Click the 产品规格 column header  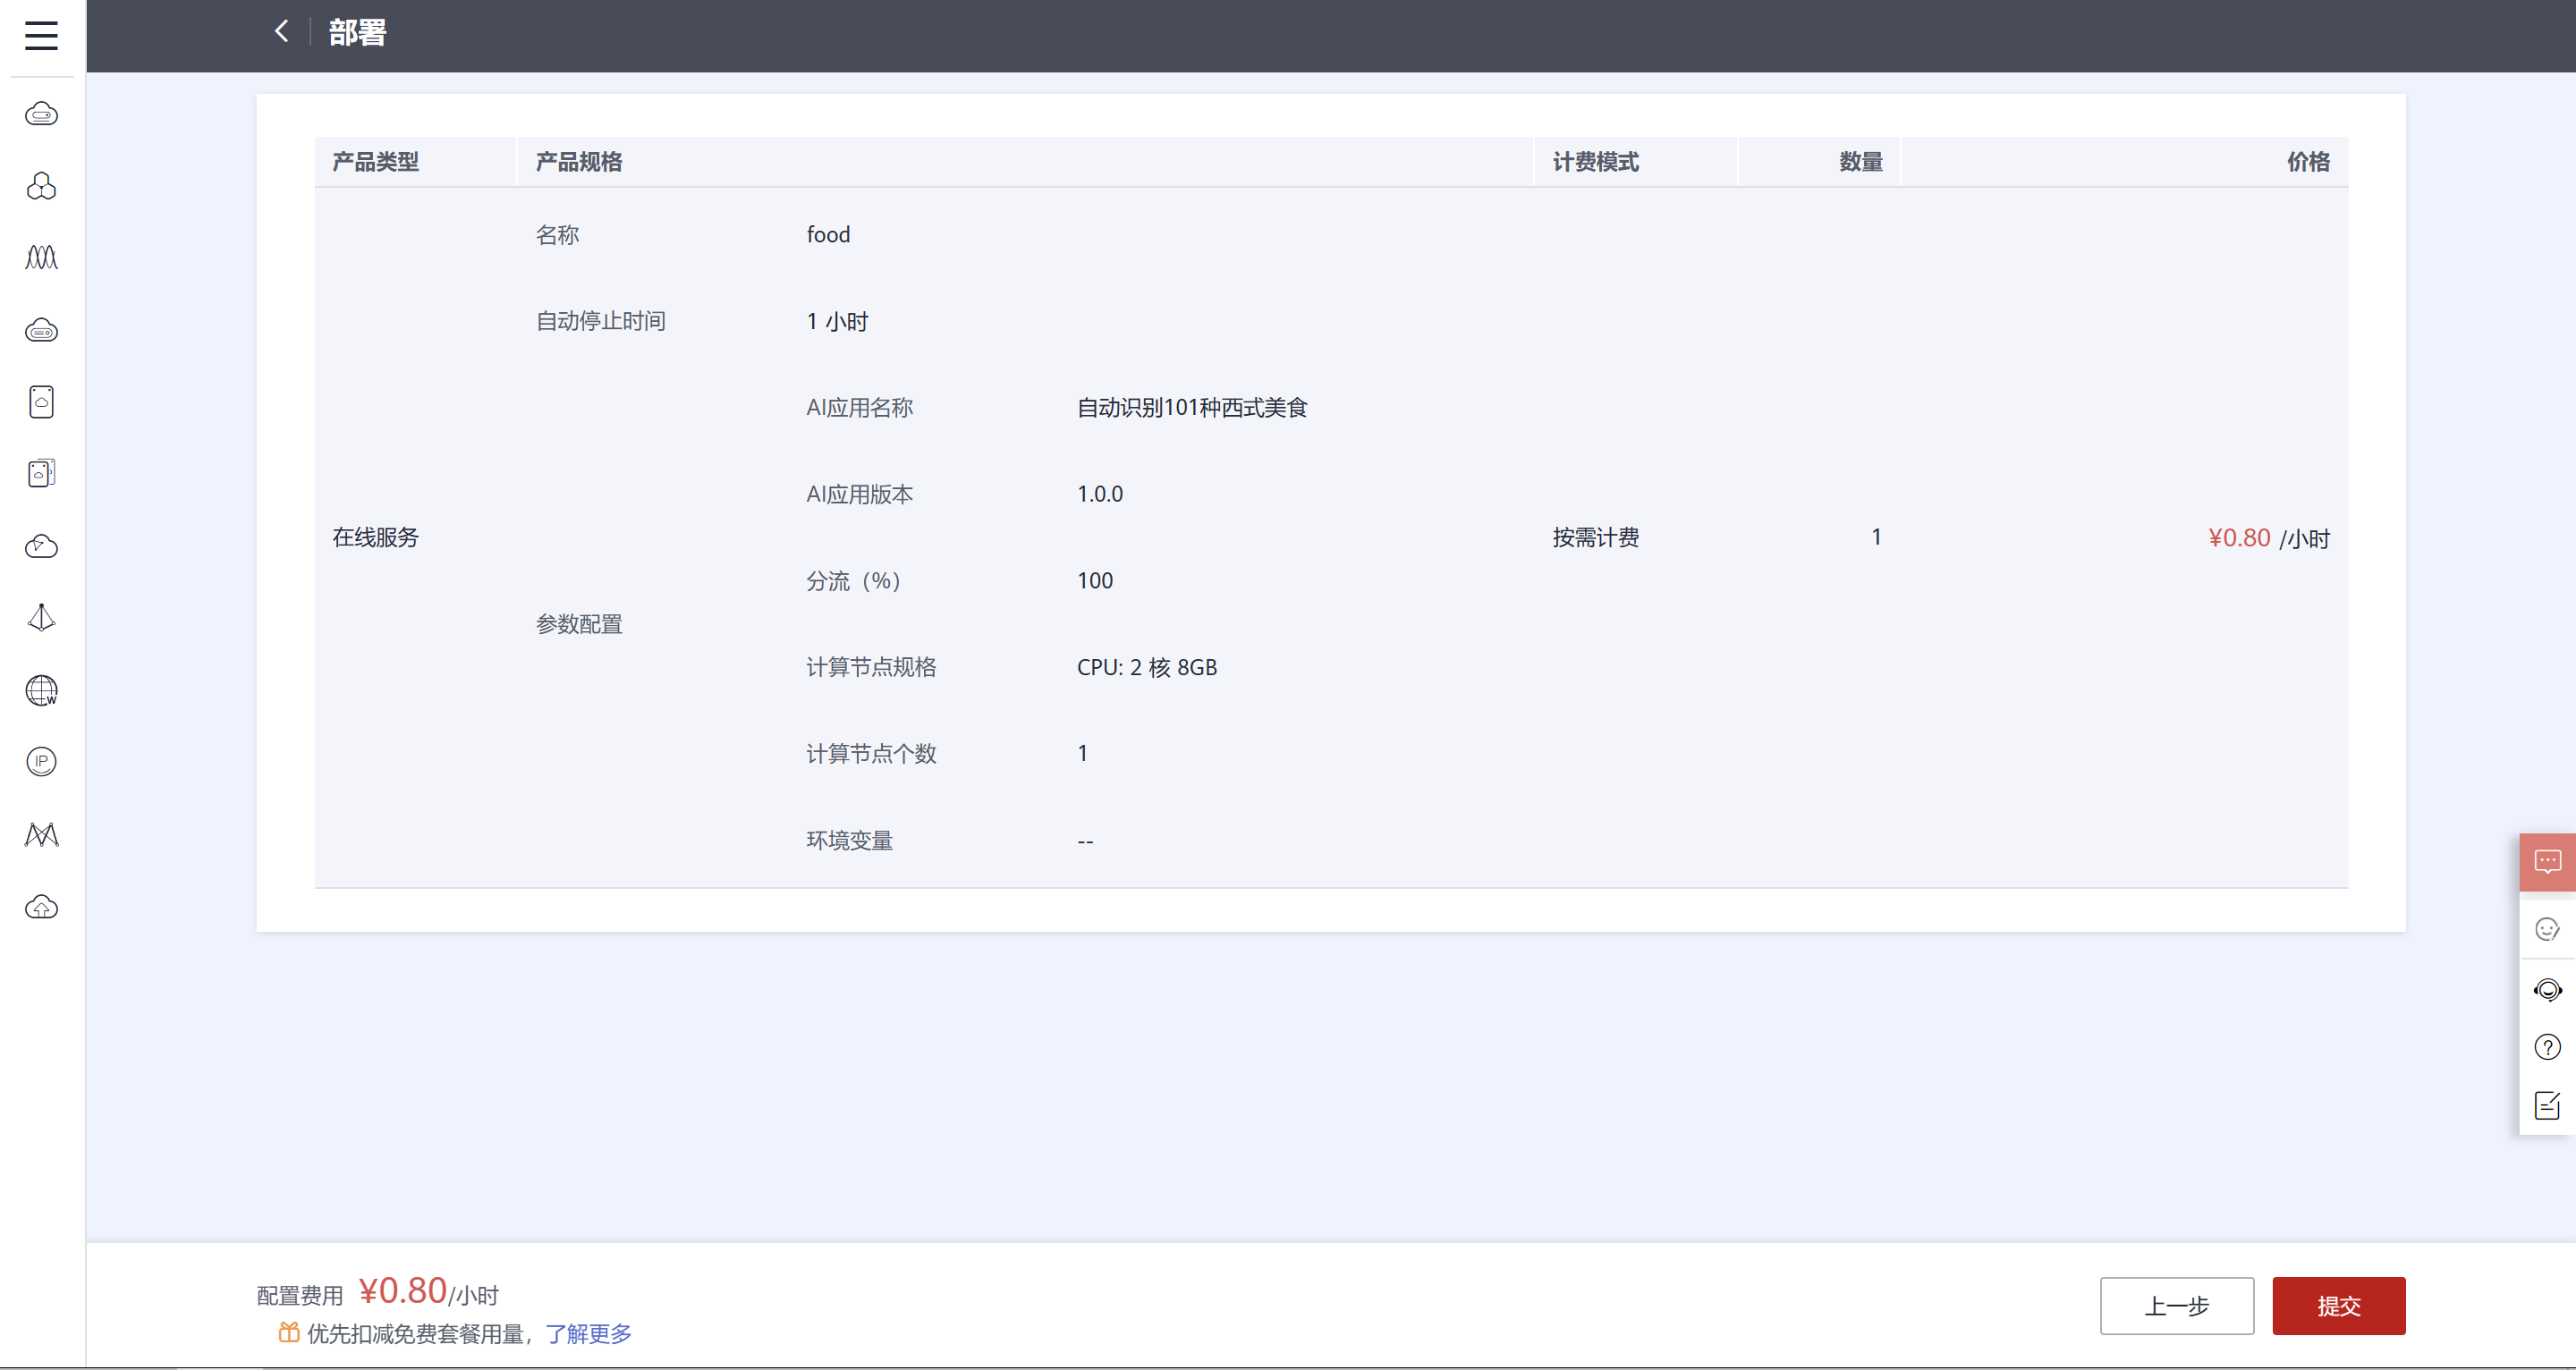pos(578,162)
